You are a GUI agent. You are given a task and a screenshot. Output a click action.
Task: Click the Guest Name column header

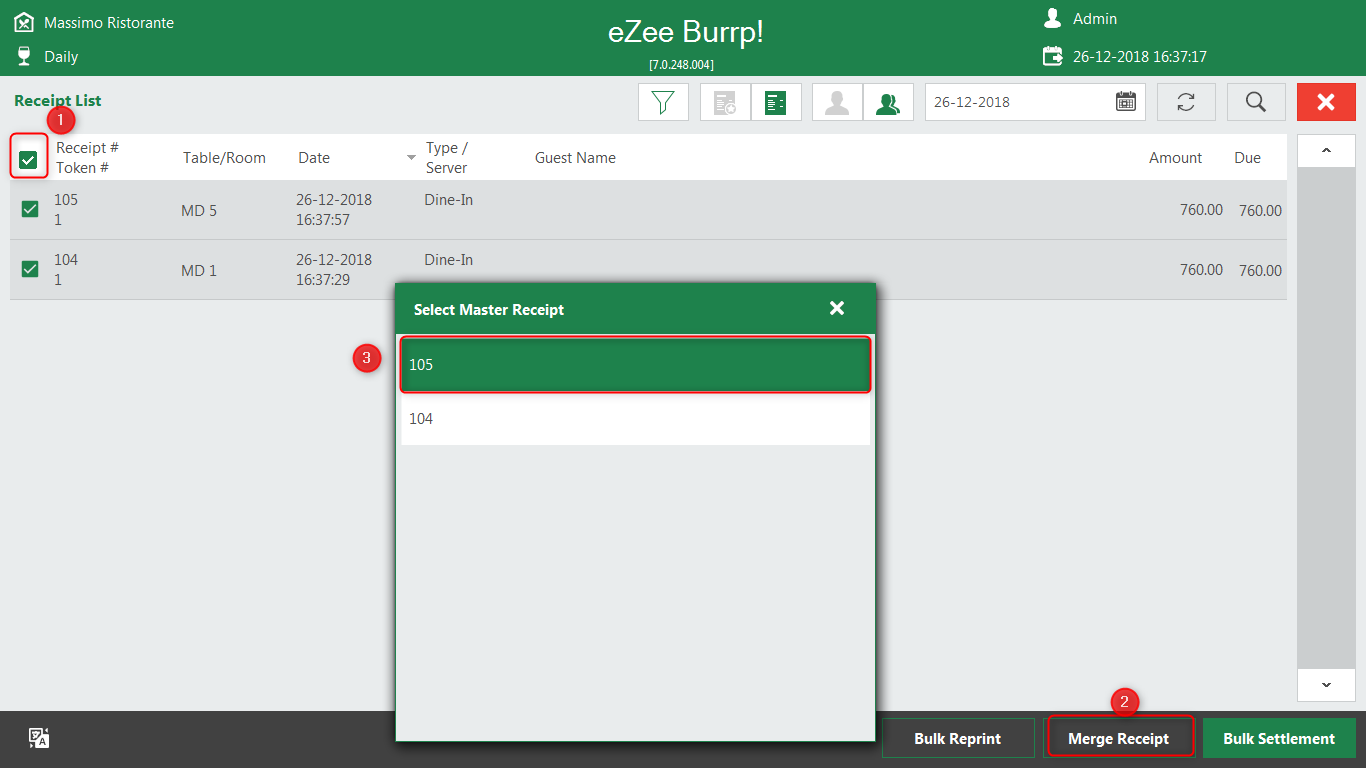click(x=575, y=158)
